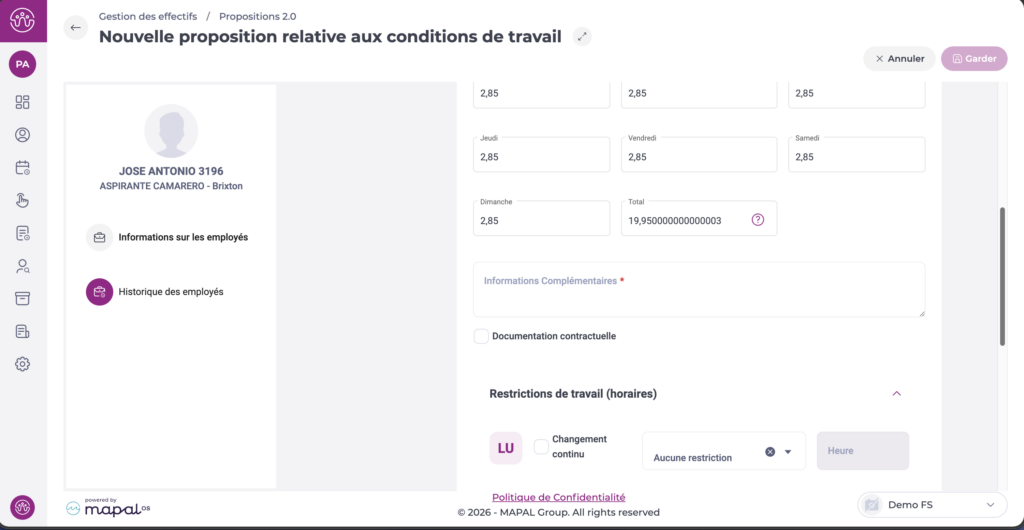Open Informations sur les employés tab
Screen dimensions: 1024x530
[183, 237]
